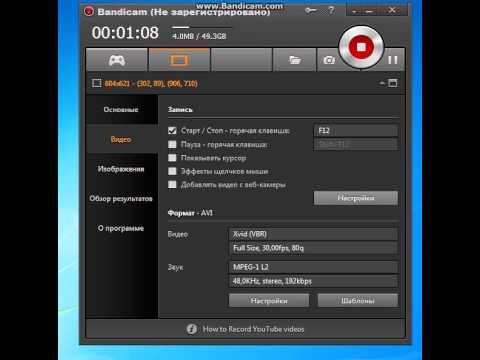
Task: Open the Изображения settings tab
Action: tap(121, 169)
